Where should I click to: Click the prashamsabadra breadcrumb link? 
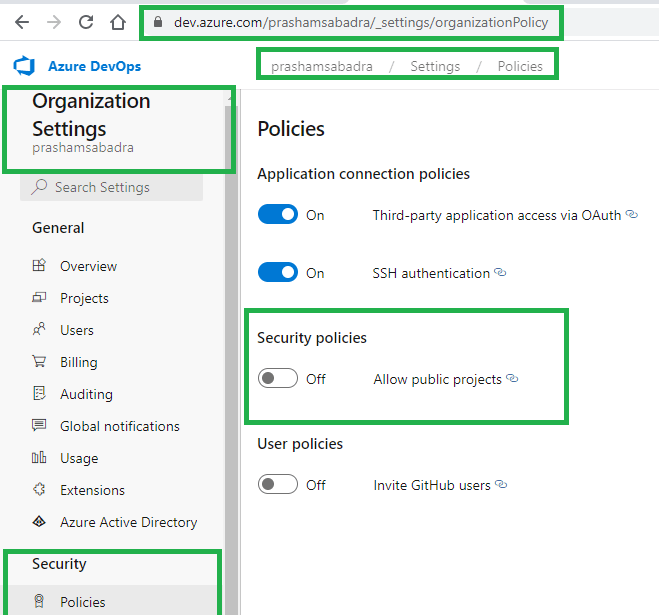(322, 66)
